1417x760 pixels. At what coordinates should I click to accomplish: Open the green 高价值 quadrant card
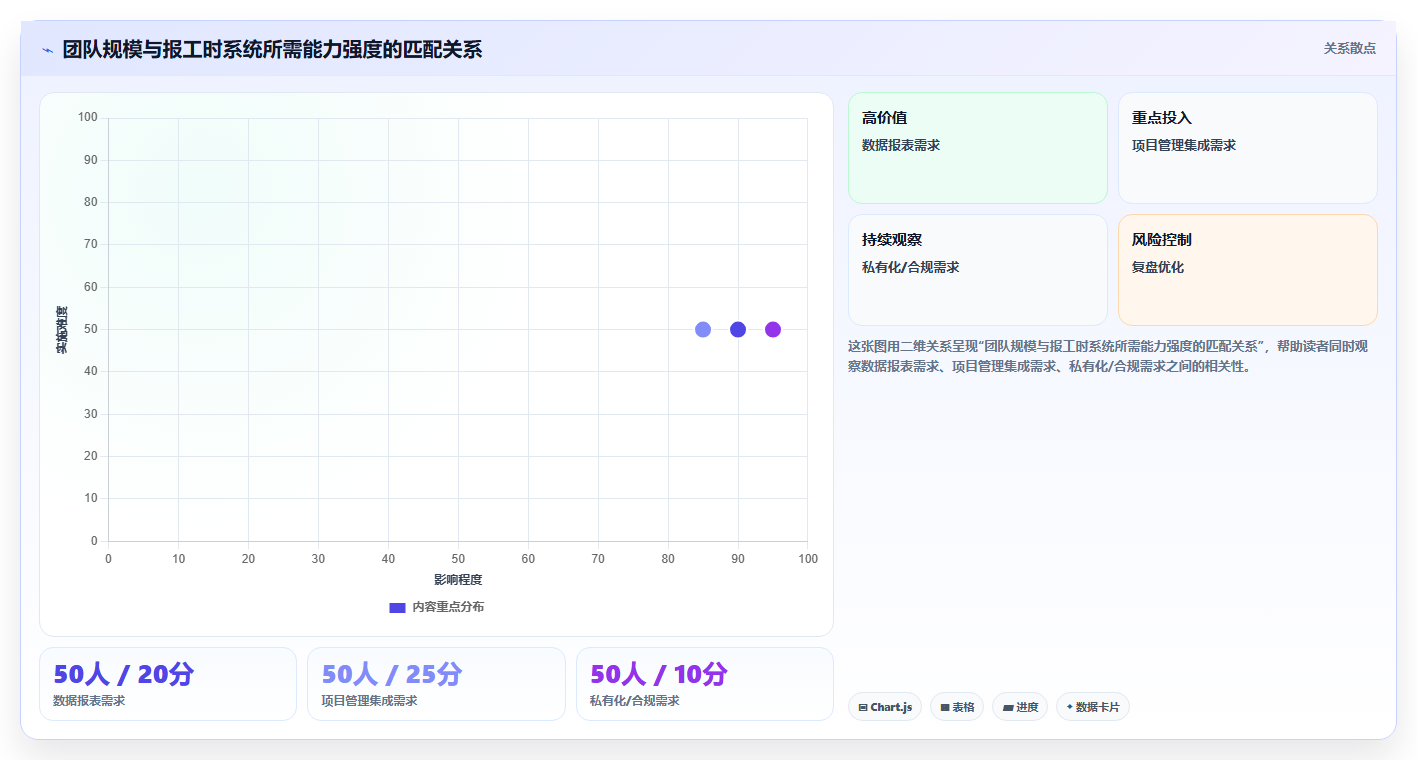[x=978, y=148]
